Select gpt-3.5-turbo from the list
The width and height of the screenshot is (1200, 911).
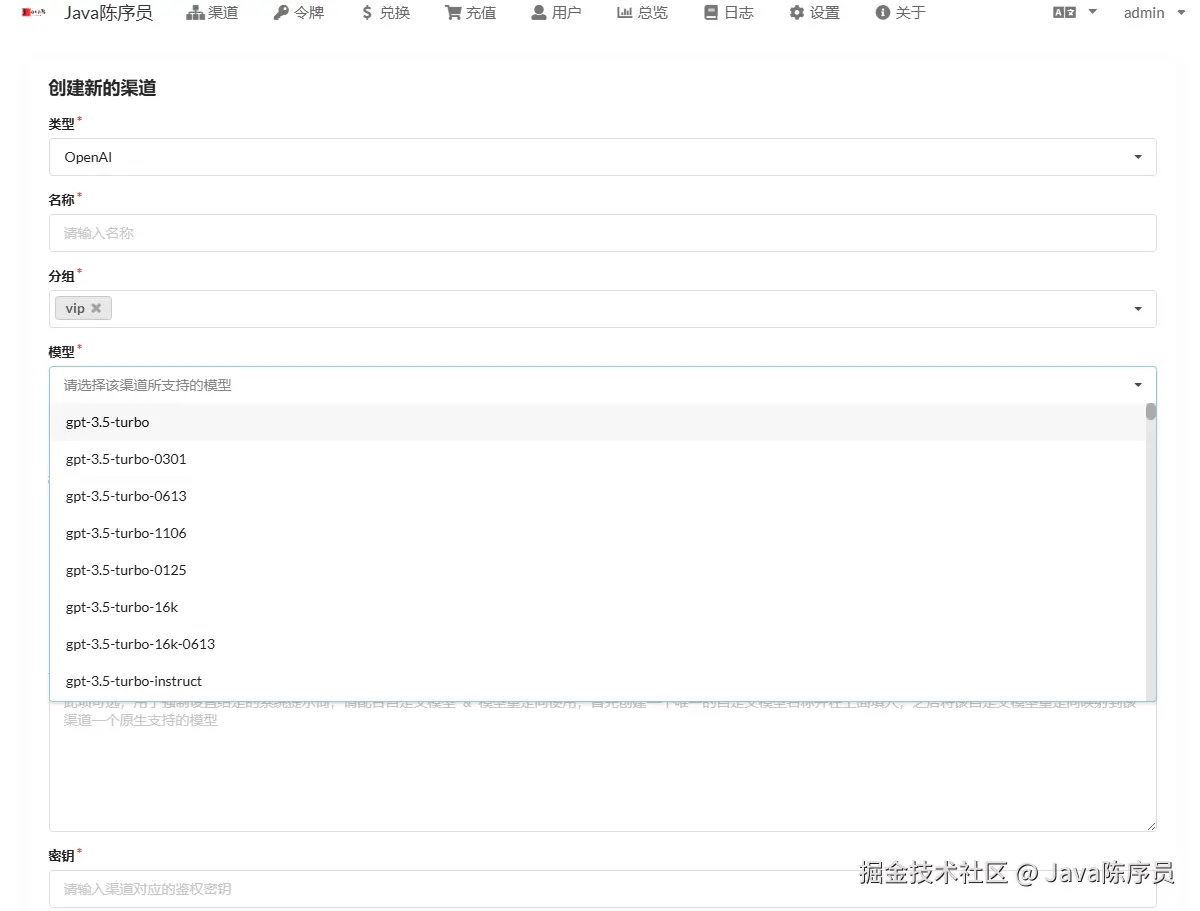tap(598, 422)
